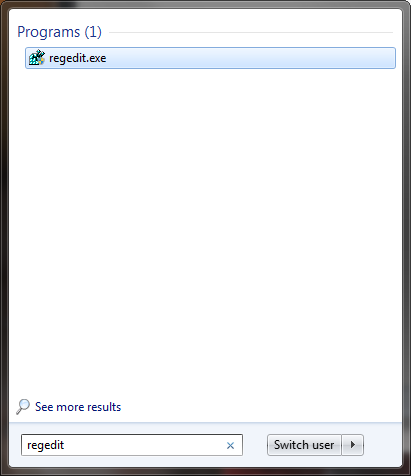Click the regedit.exe file name text
The height and width of the screenshot is (476, 411).
click(78, 58)
